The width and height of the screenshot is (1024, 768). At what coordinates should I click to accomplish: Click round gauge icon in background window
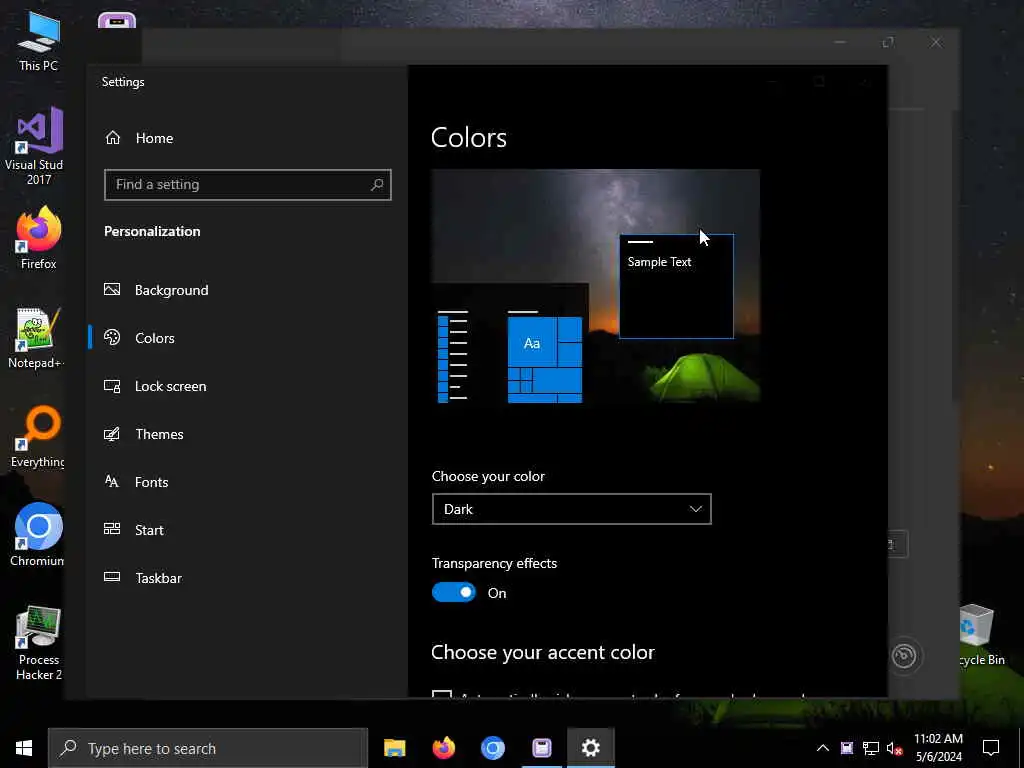click(904, 656)
